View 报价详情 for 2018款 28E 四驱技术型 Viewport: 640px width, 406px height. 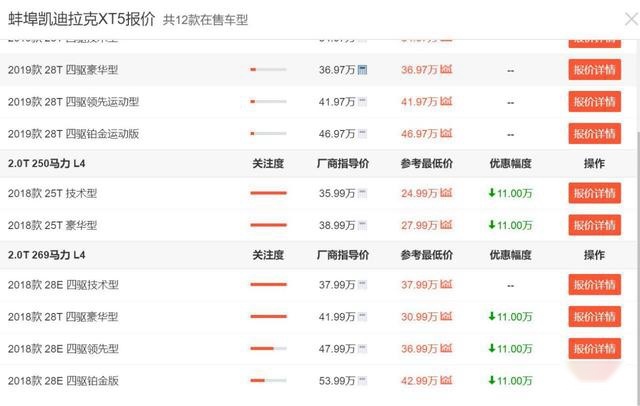[x=594, y=284]
